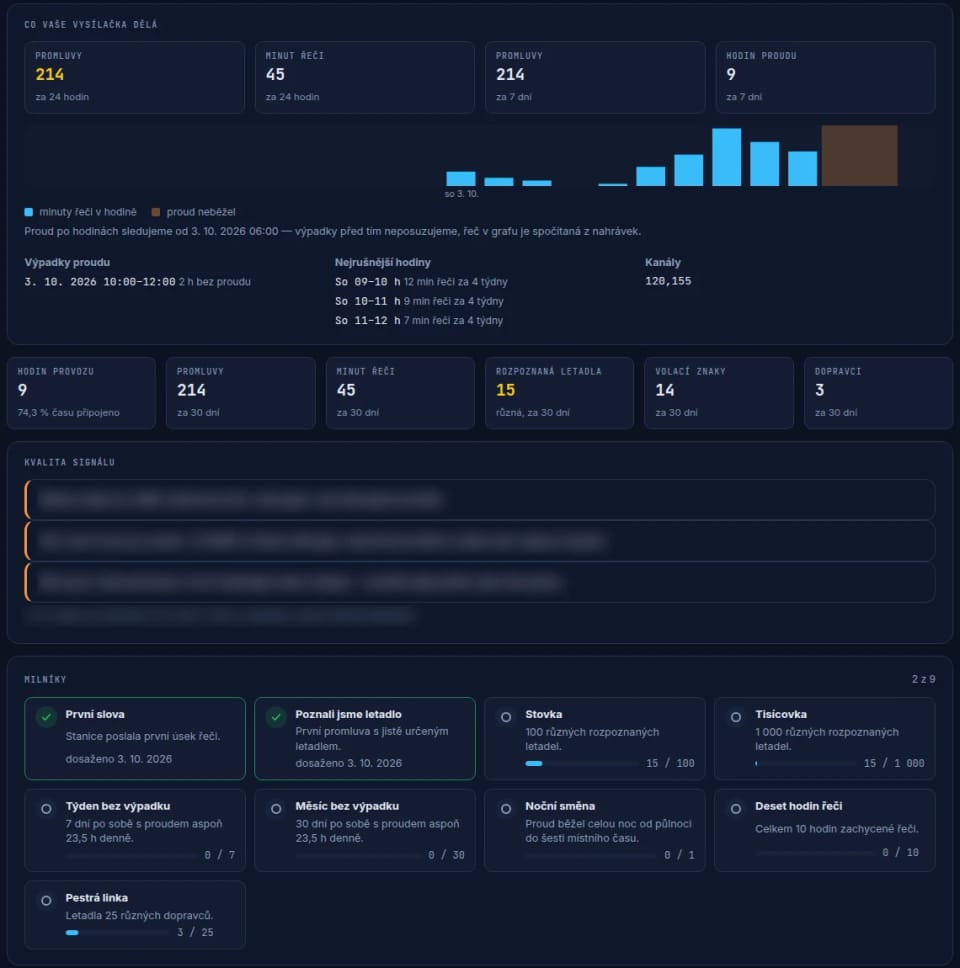This screenshot has width=960, height=968.
Task: Click the circle icon beside Stovka
Action: [x=506, y=717]
